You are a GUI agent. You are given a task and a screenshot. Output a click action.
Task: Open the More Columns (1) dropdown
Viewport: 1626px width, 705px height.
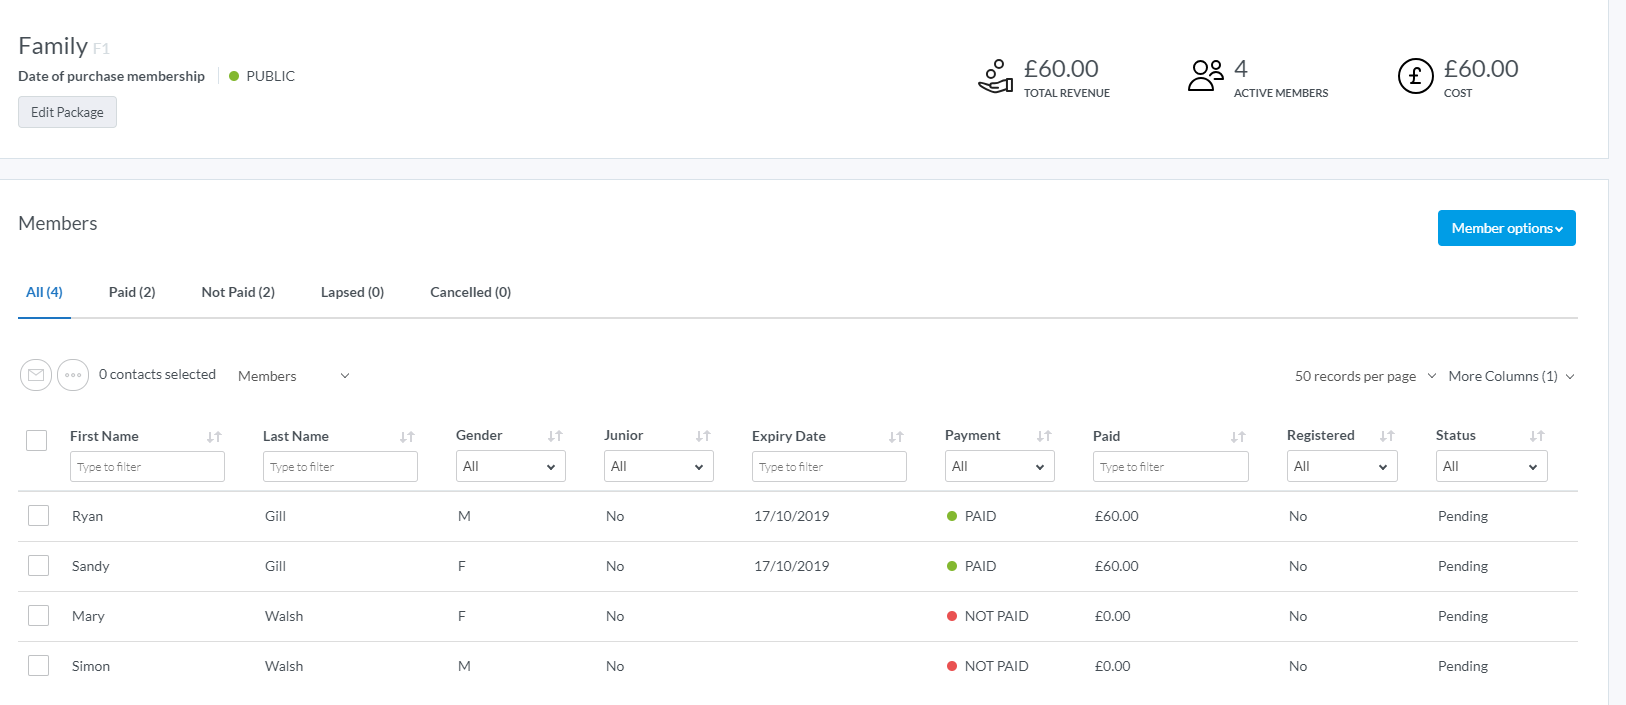point(1511,376)
